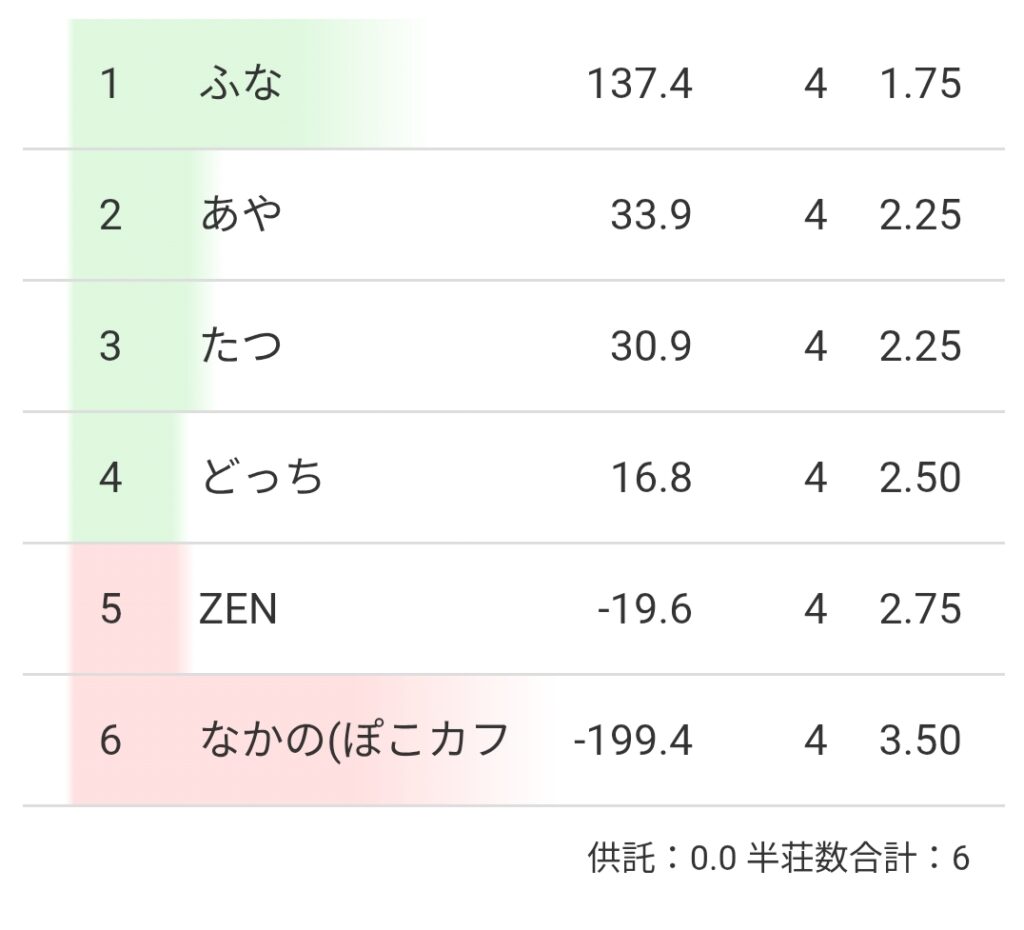1024x930 pixels.
Task: Select the 半荘数合計：6 footer text
Action: [x=858, y=858]
